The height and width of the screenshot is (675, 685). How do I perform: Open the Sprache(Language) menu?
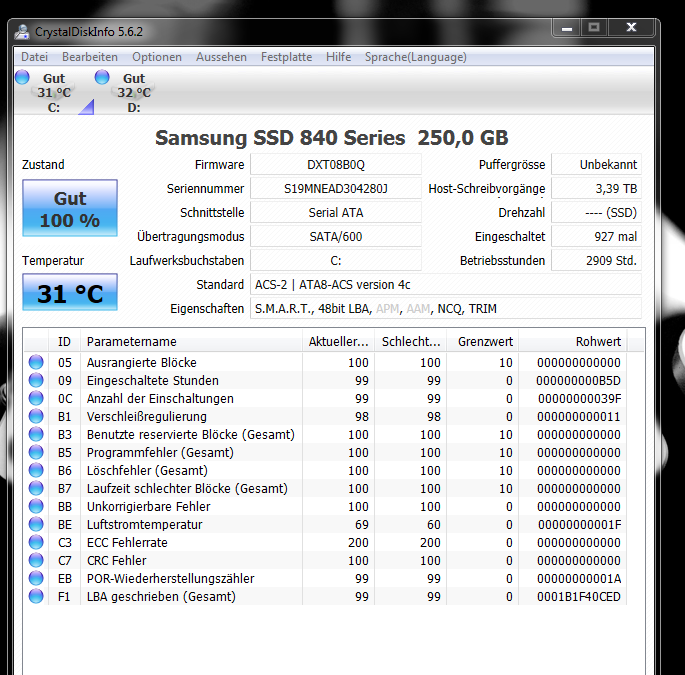pos(415,57)
